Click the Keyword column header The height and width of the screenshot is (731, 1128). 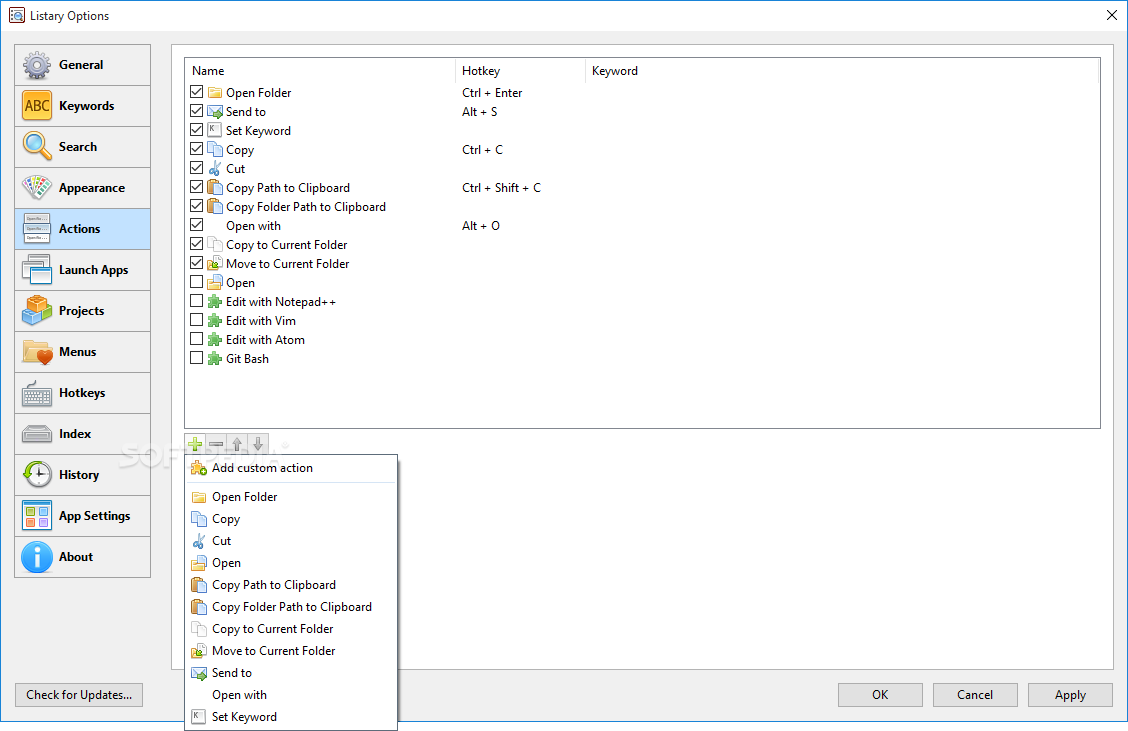pos(842,71)
